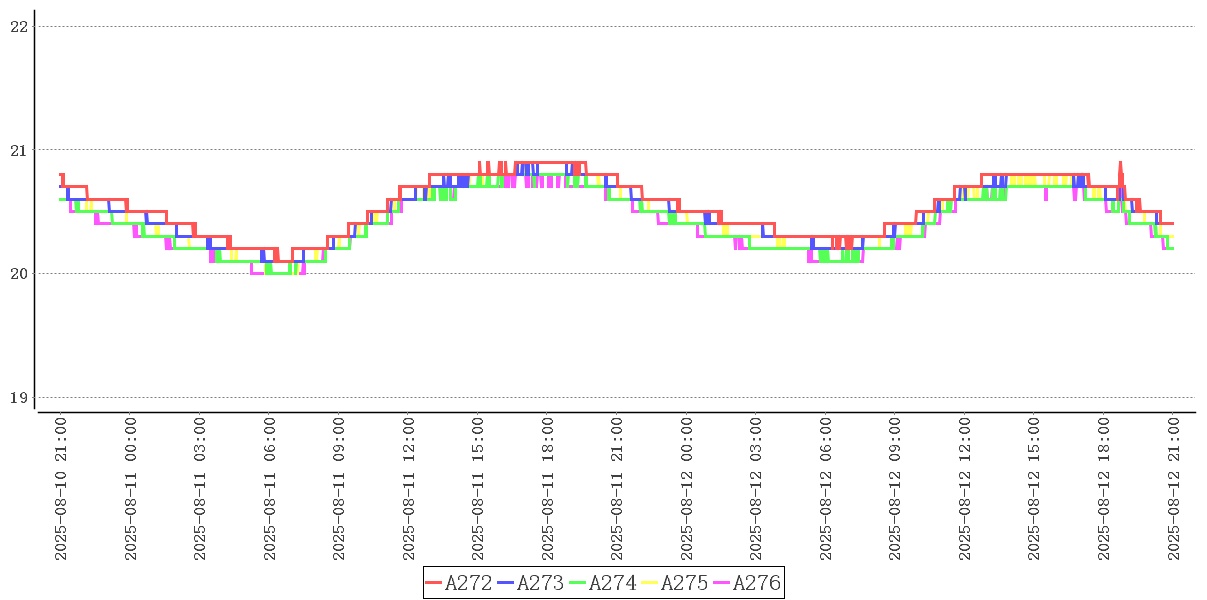Screen dimensions: 1207x600
Task: Click the A275 legend label
Action: [x=684, y=583]
